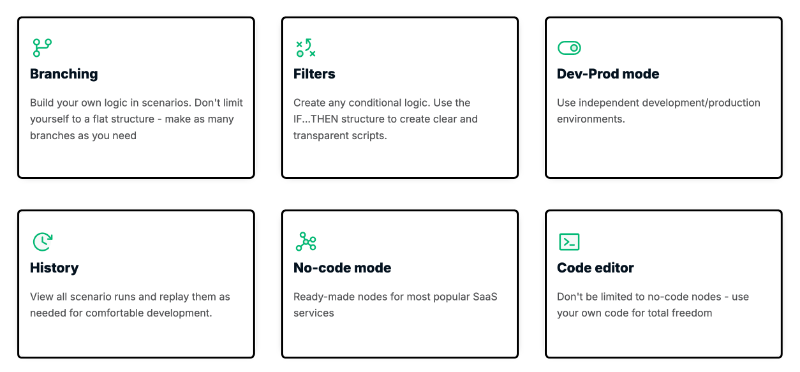Select the Branching heading

[64, 74]
